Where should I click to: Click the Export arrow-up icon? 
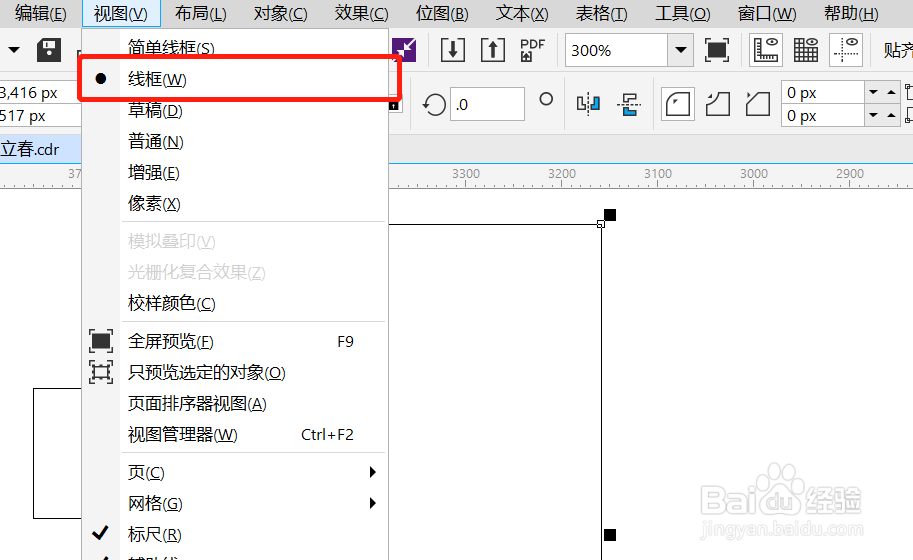click(493, 50)
